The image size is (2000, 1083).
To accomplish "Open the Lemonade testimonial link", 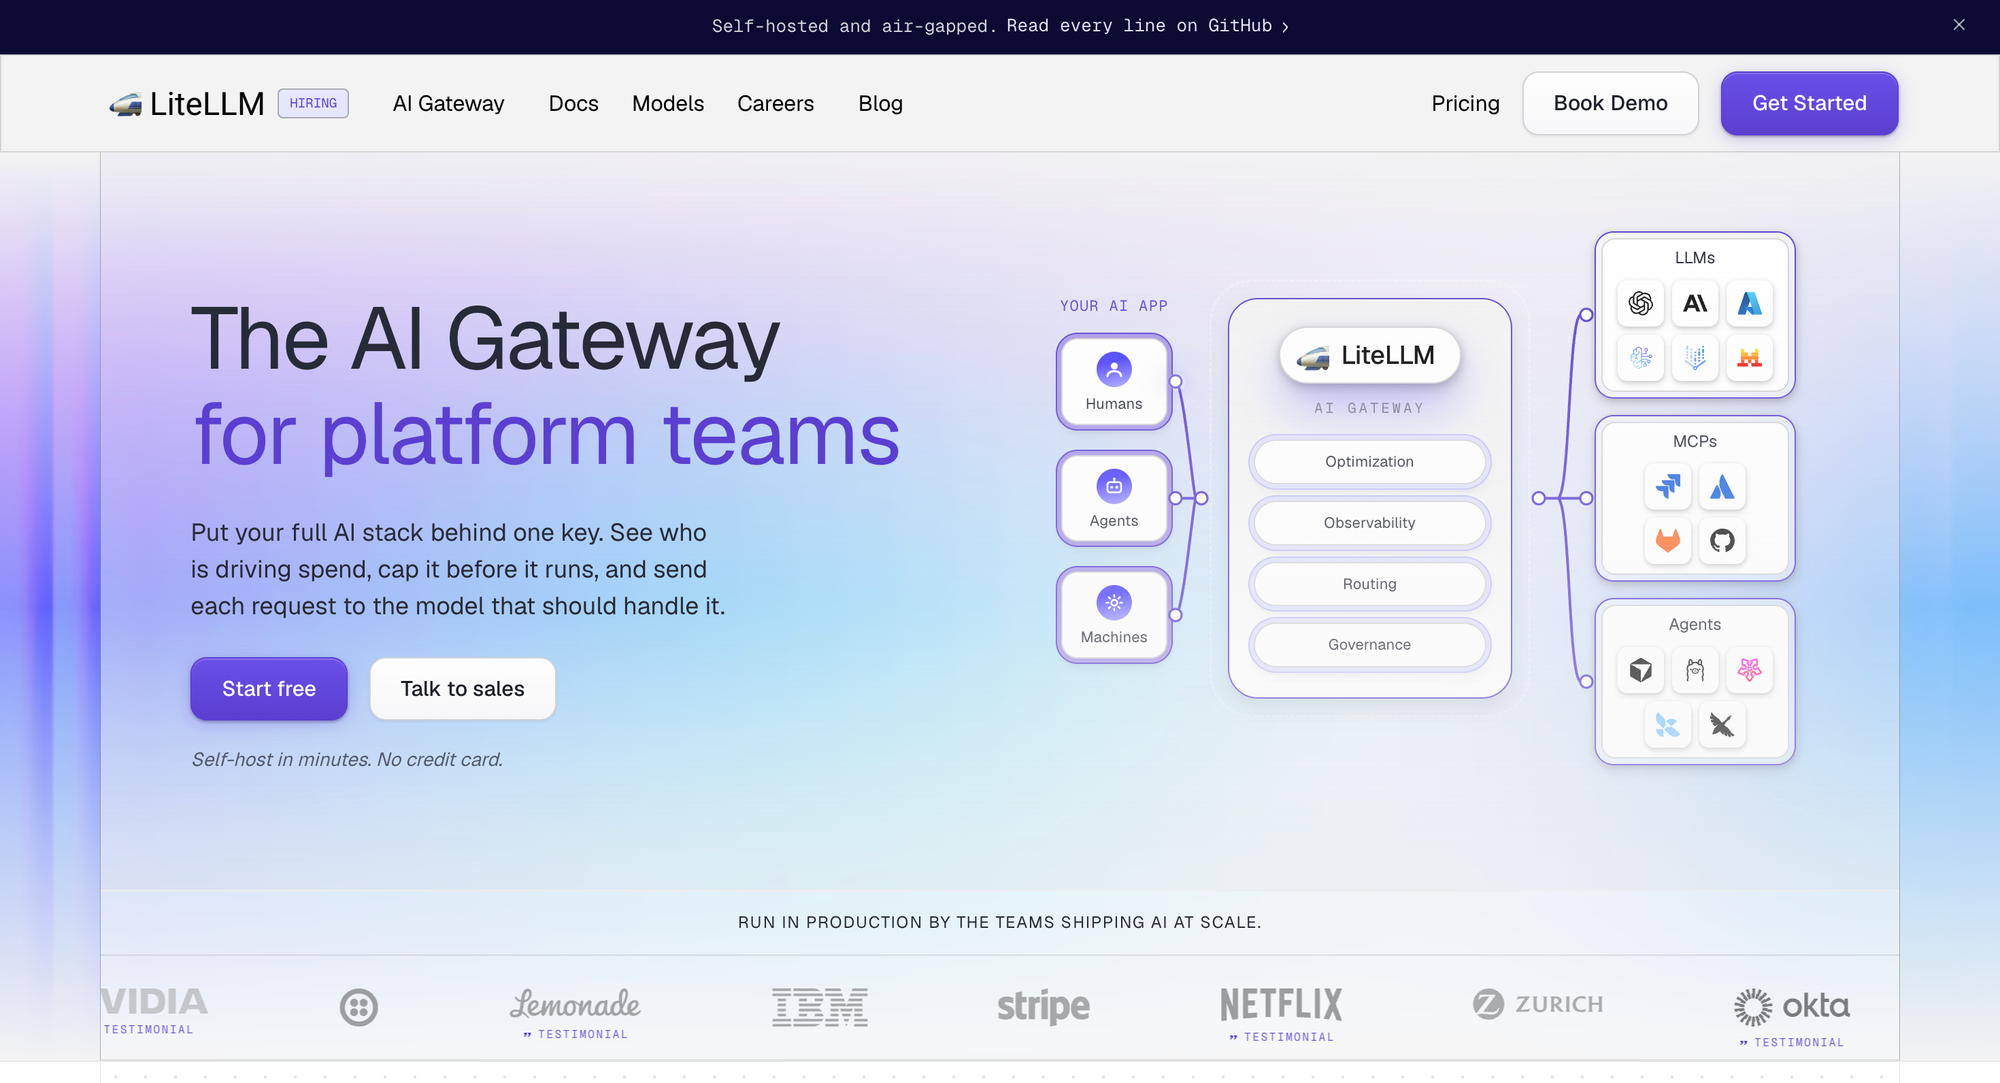I will 576,1035.
